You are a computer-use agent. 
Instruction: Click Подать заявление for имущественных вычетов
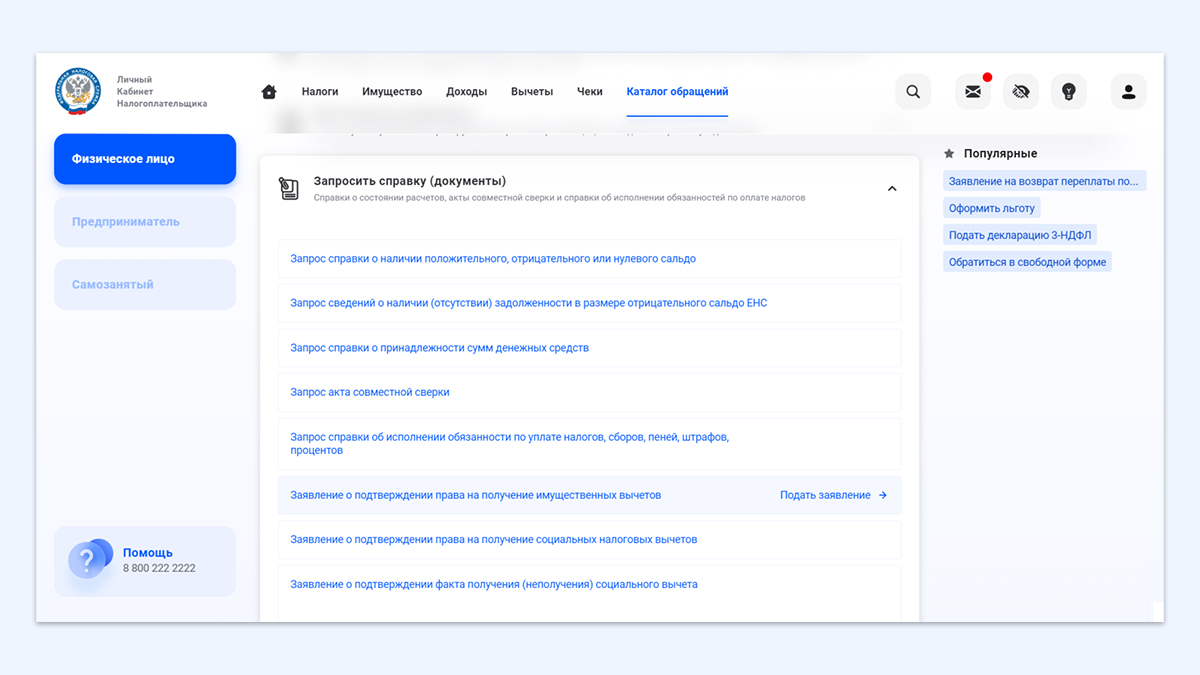click(x=833, y=495)
